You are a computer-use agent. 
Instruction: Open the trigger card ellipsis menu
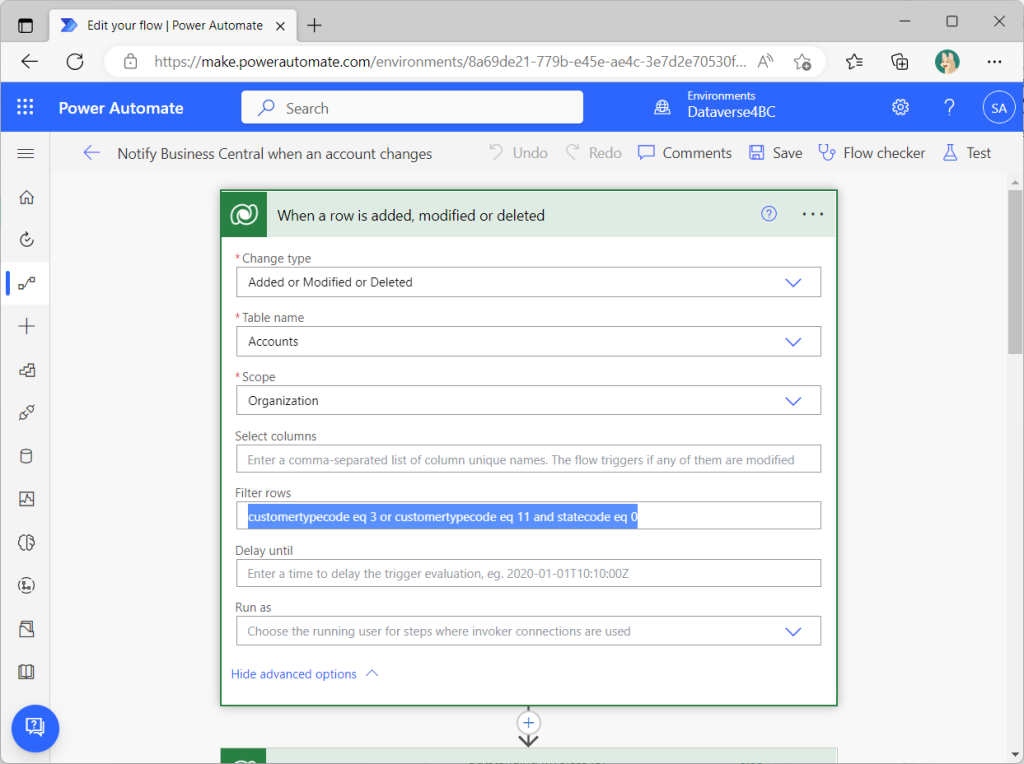813,214
